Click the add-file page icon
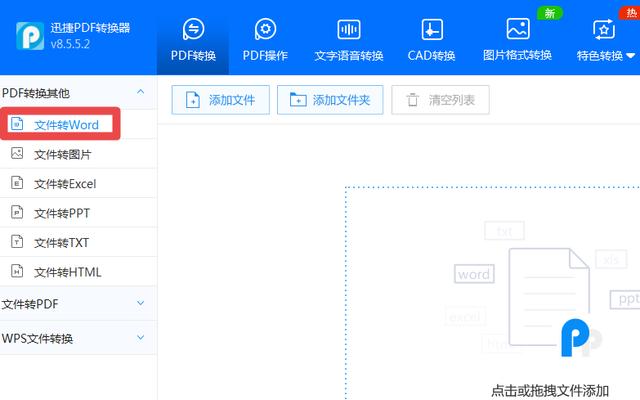This screenshot has width=640, height=400. [193, 100]
